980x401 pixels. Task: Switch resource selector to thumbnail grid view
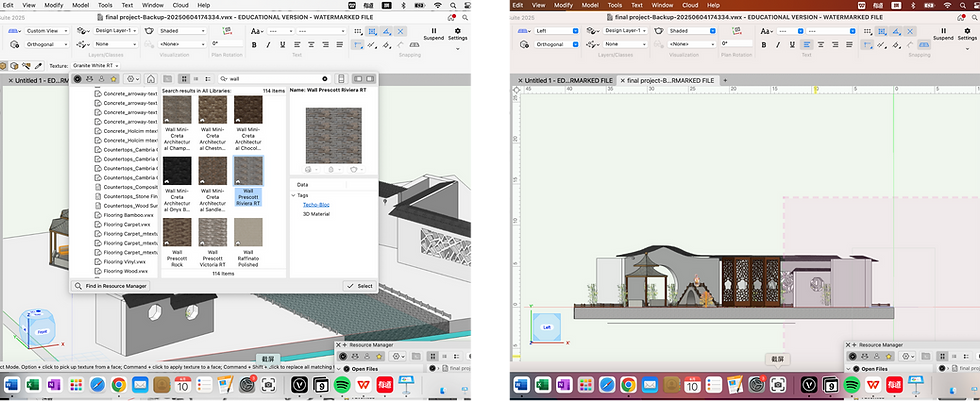click(184, 79)
